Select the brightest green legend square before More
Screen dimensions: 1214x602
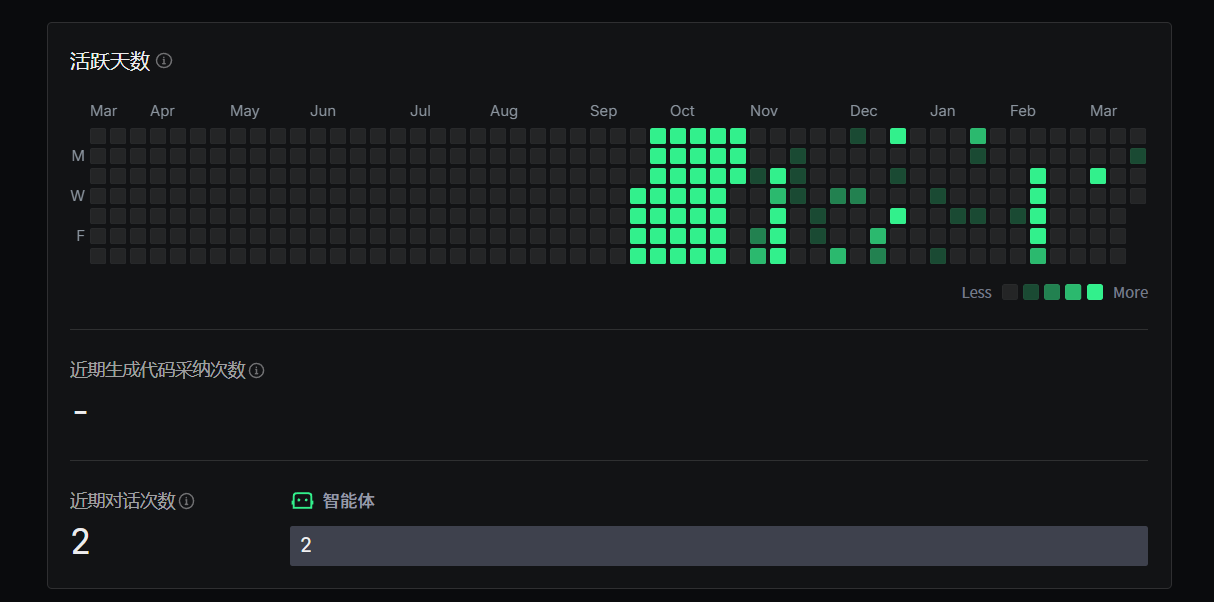[x=1095, y=292]
